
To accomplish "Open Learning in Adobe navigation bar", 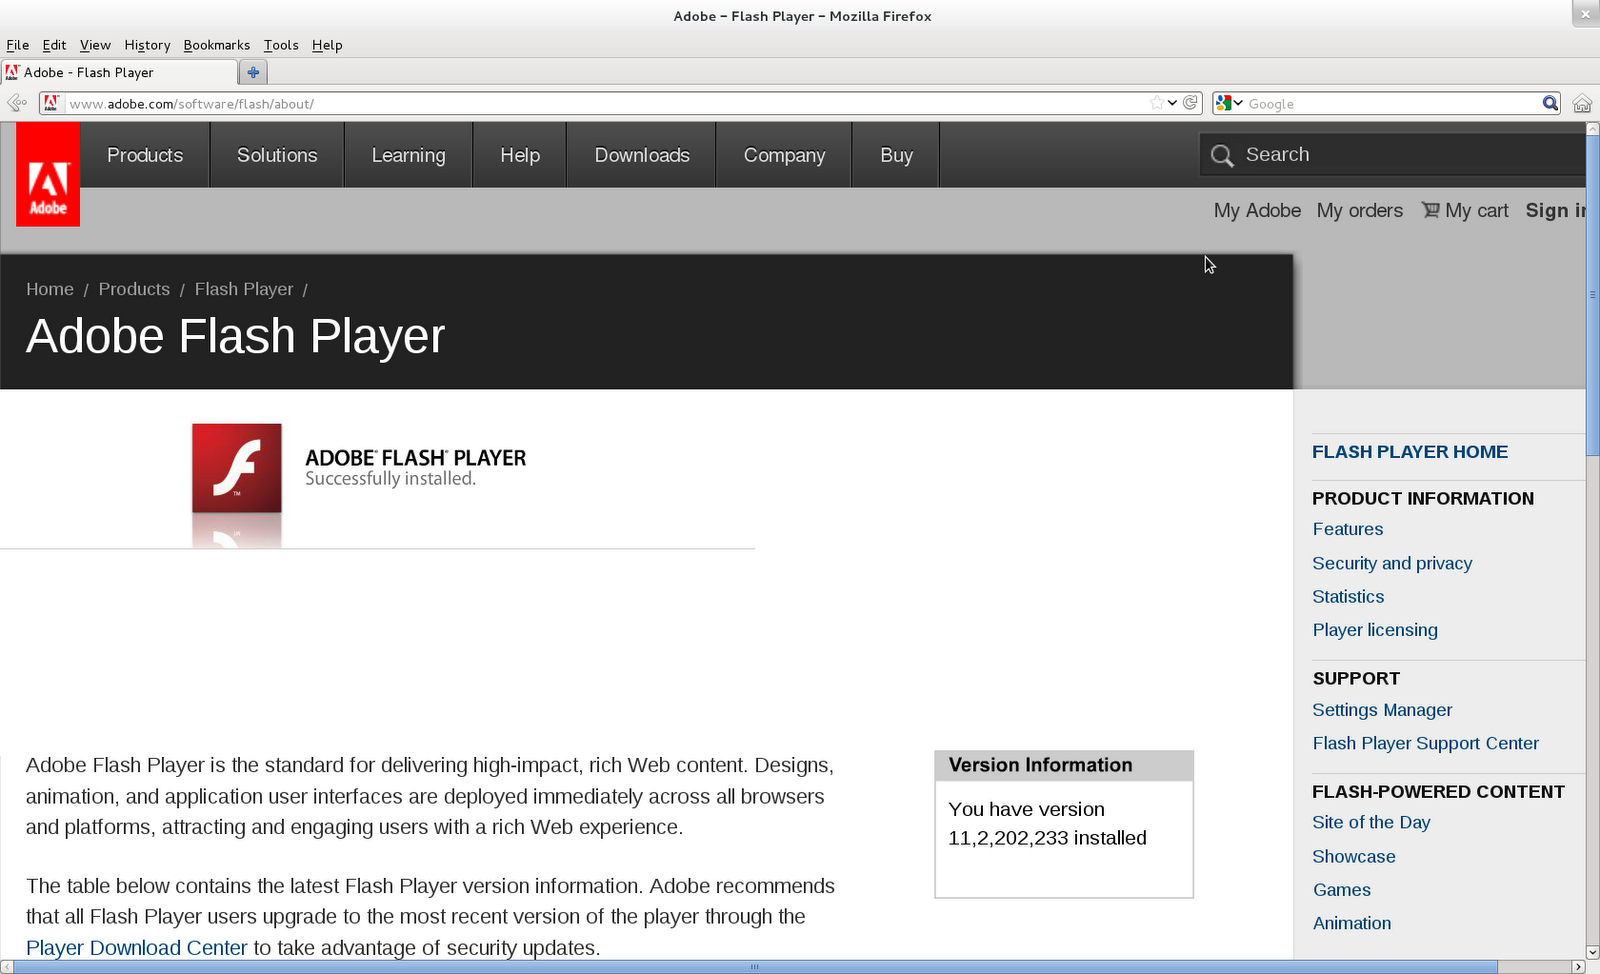I will point(408,155).
